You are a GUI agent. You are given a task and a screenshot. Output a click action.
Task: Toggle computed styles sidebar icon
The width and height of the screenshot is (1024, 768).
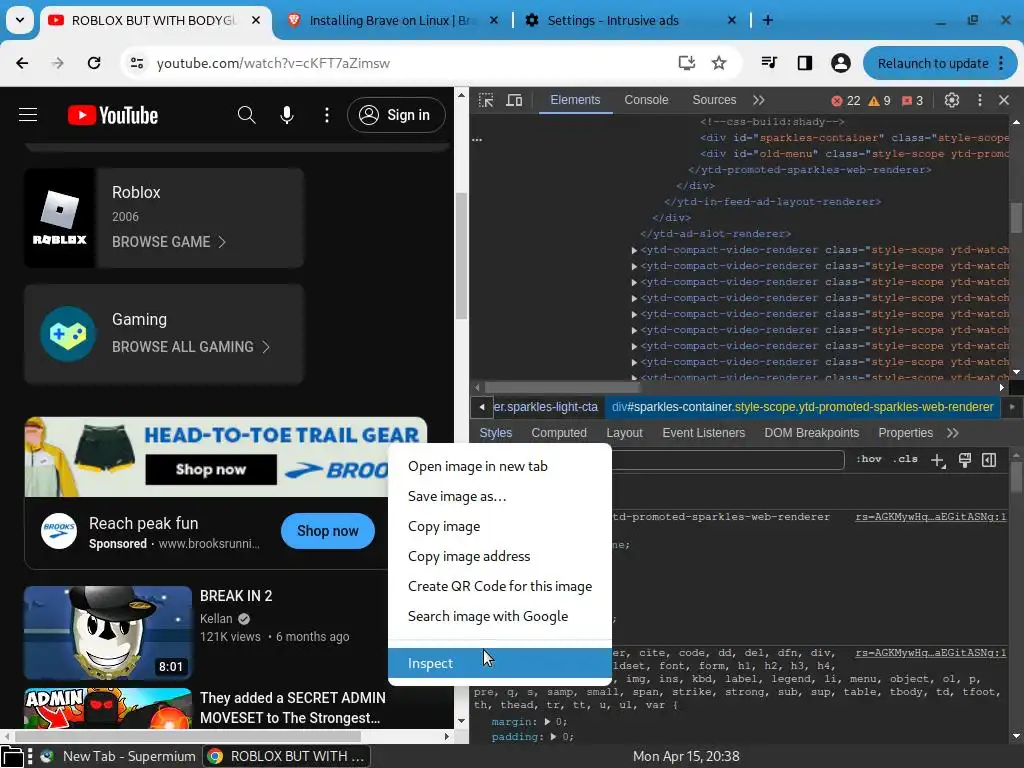coord(989,460)
